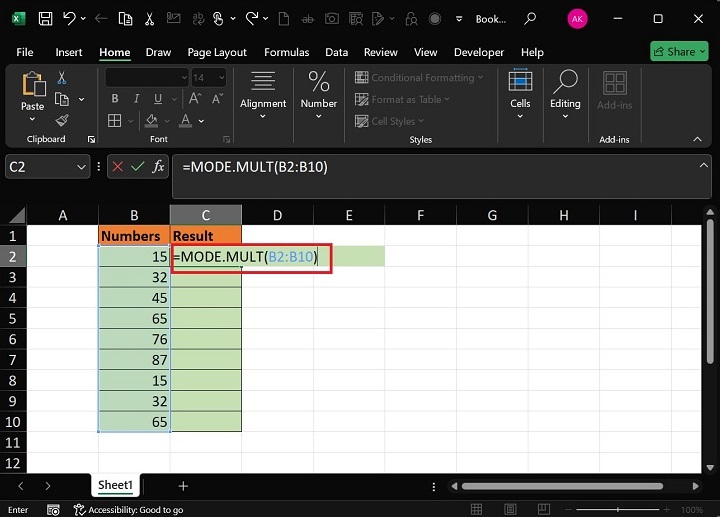Viewport: 720px width, 517px height.
Task: Cancel formula entry with red X
Action: 118,167
